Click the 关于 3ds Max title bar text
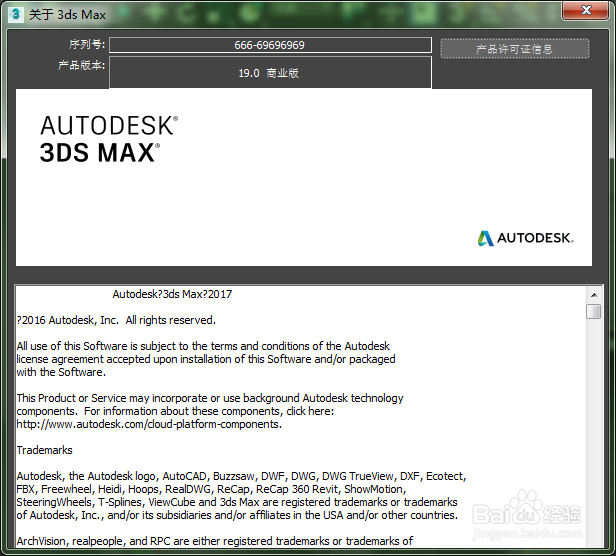Viewport: 616px width, 556px height. [x=68, y=15]
